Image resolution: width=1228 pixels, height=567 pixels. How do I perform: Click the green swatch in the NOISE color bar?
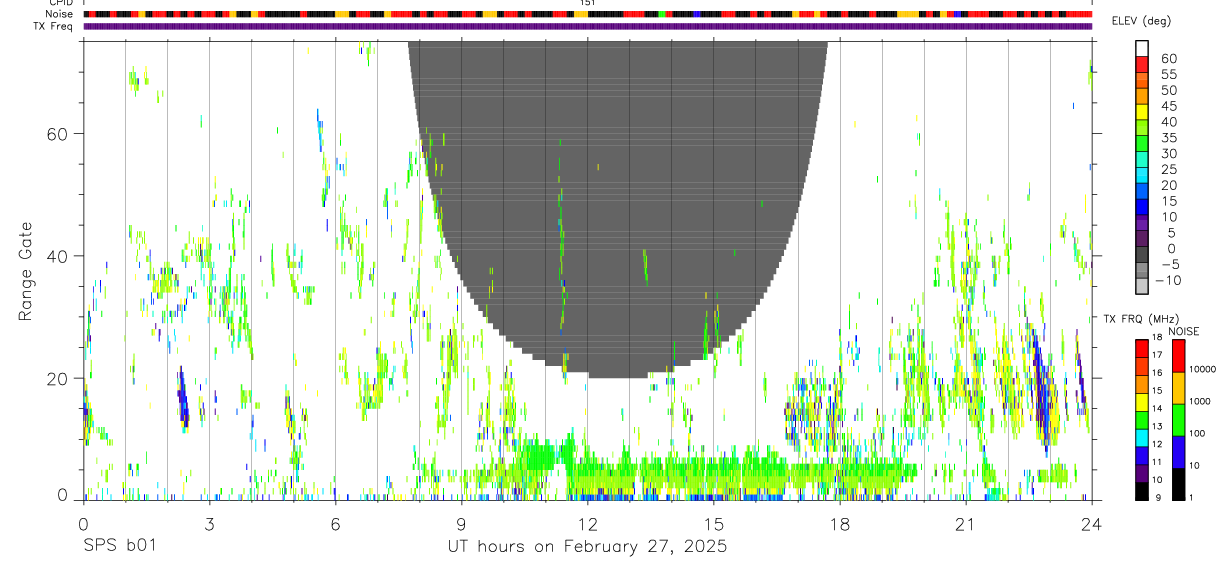click(x=1178, y=419)
